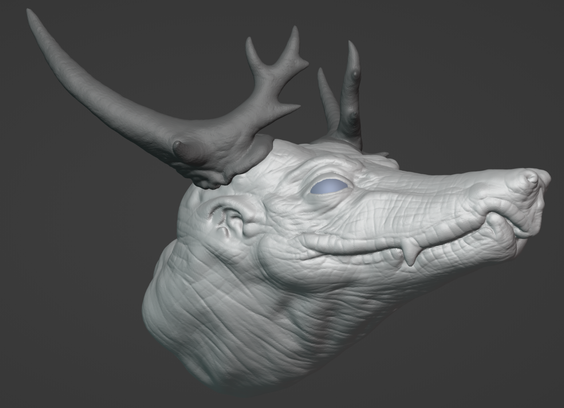
Task: Select the blue eye sphere on the creature
Action: point(329,187)
